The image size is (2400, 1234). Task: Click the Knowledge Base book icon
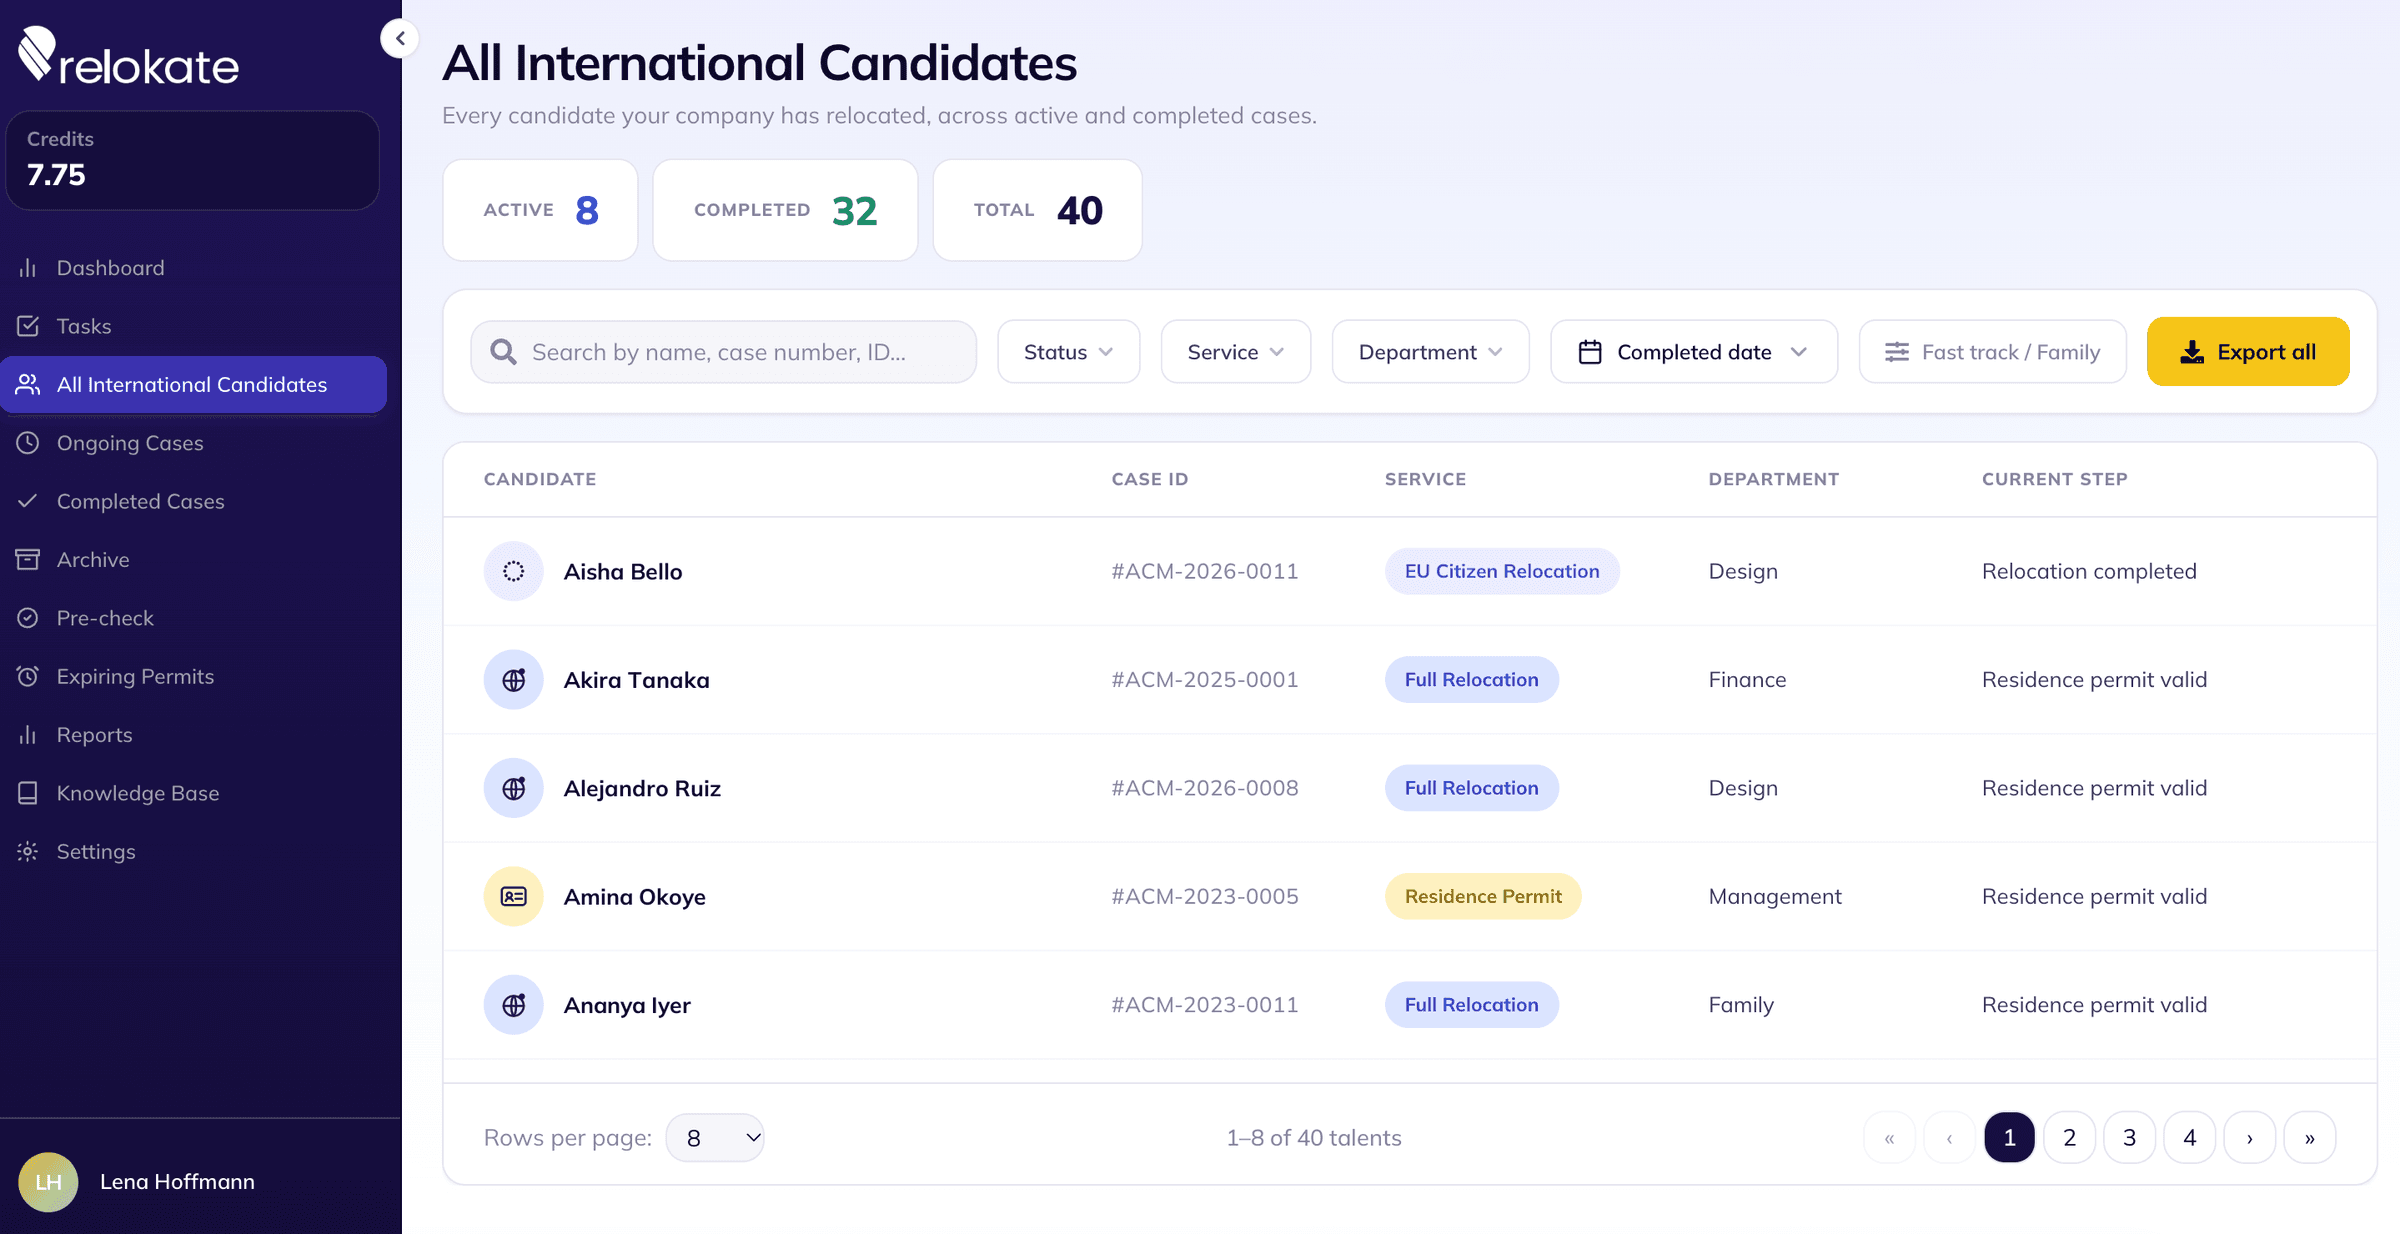click(28, 793)
